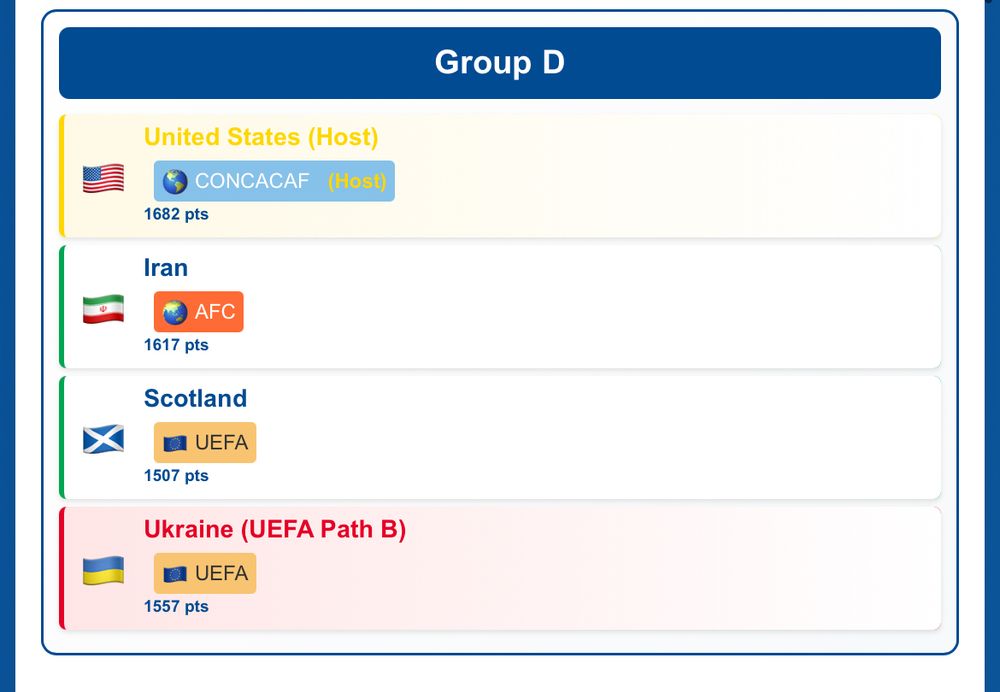Click the Scotland flag icon

tap(102, 437)
